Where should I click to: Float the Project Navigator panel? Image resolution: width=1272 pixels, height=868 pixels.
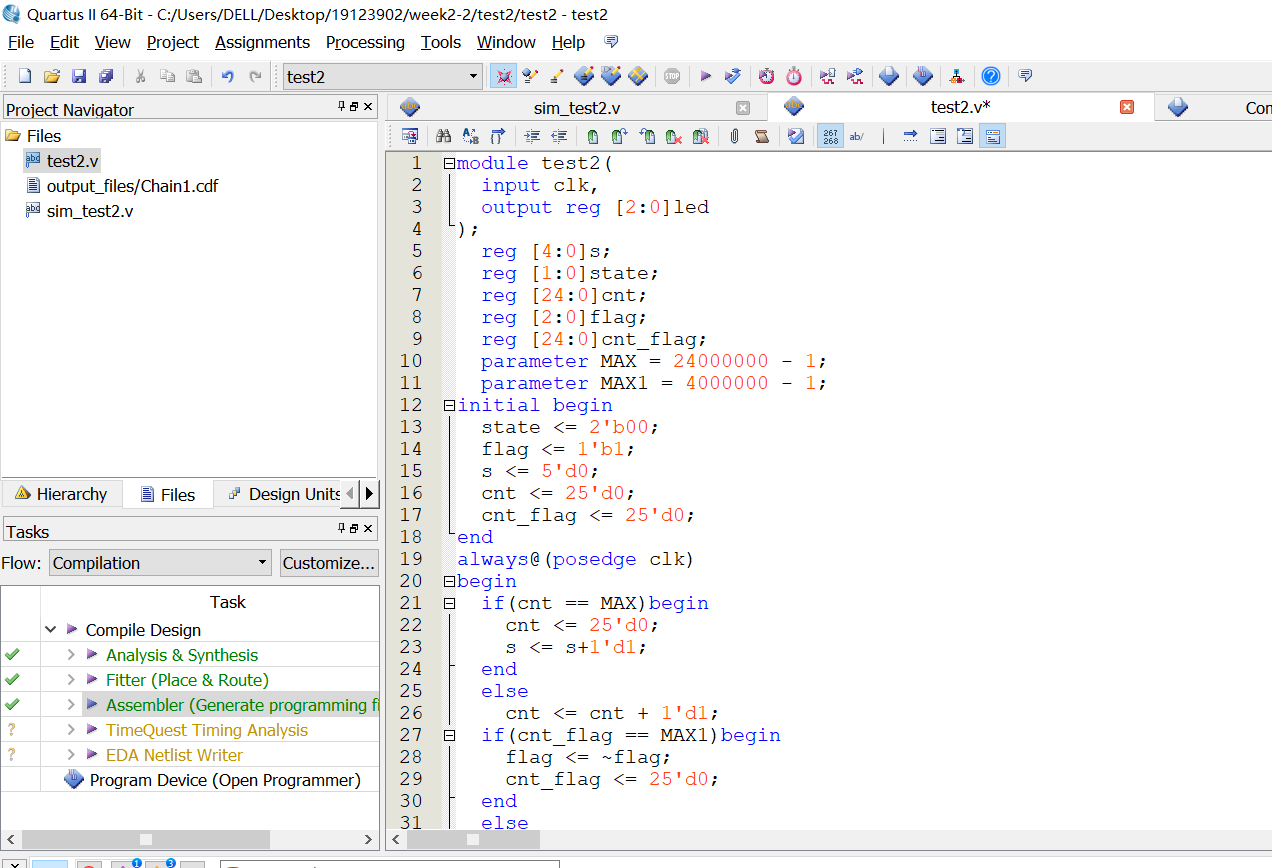tap(354, 106)
